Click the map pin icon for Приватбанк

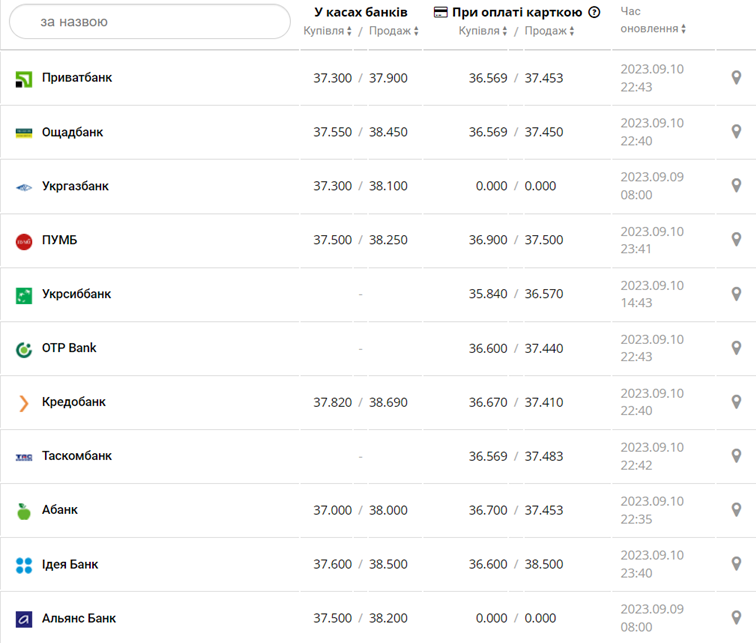[x=736, y=78]
